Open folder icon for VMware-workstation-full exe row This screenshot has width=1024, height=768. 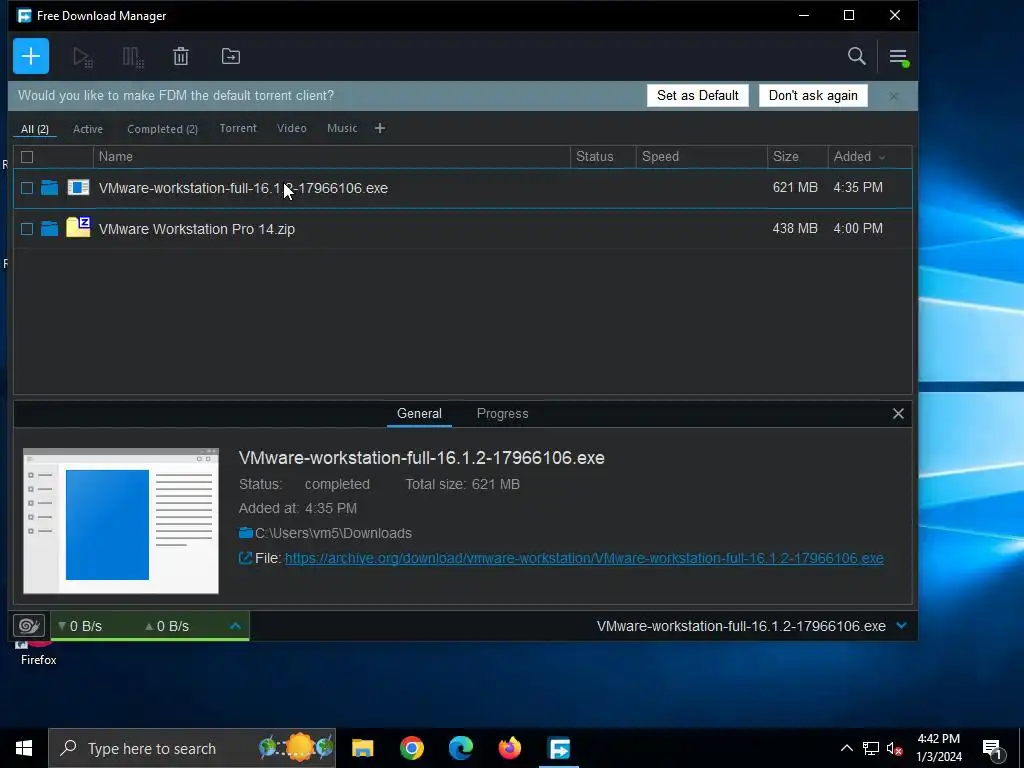(50, 188)
